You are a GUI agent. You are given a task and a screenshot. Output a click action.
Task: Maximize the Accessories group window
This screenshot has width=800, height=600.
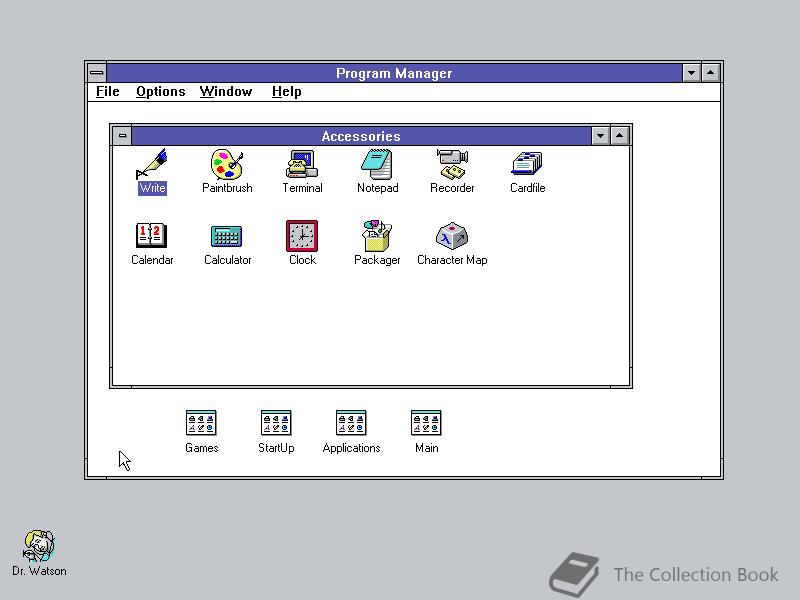(619, 136)
